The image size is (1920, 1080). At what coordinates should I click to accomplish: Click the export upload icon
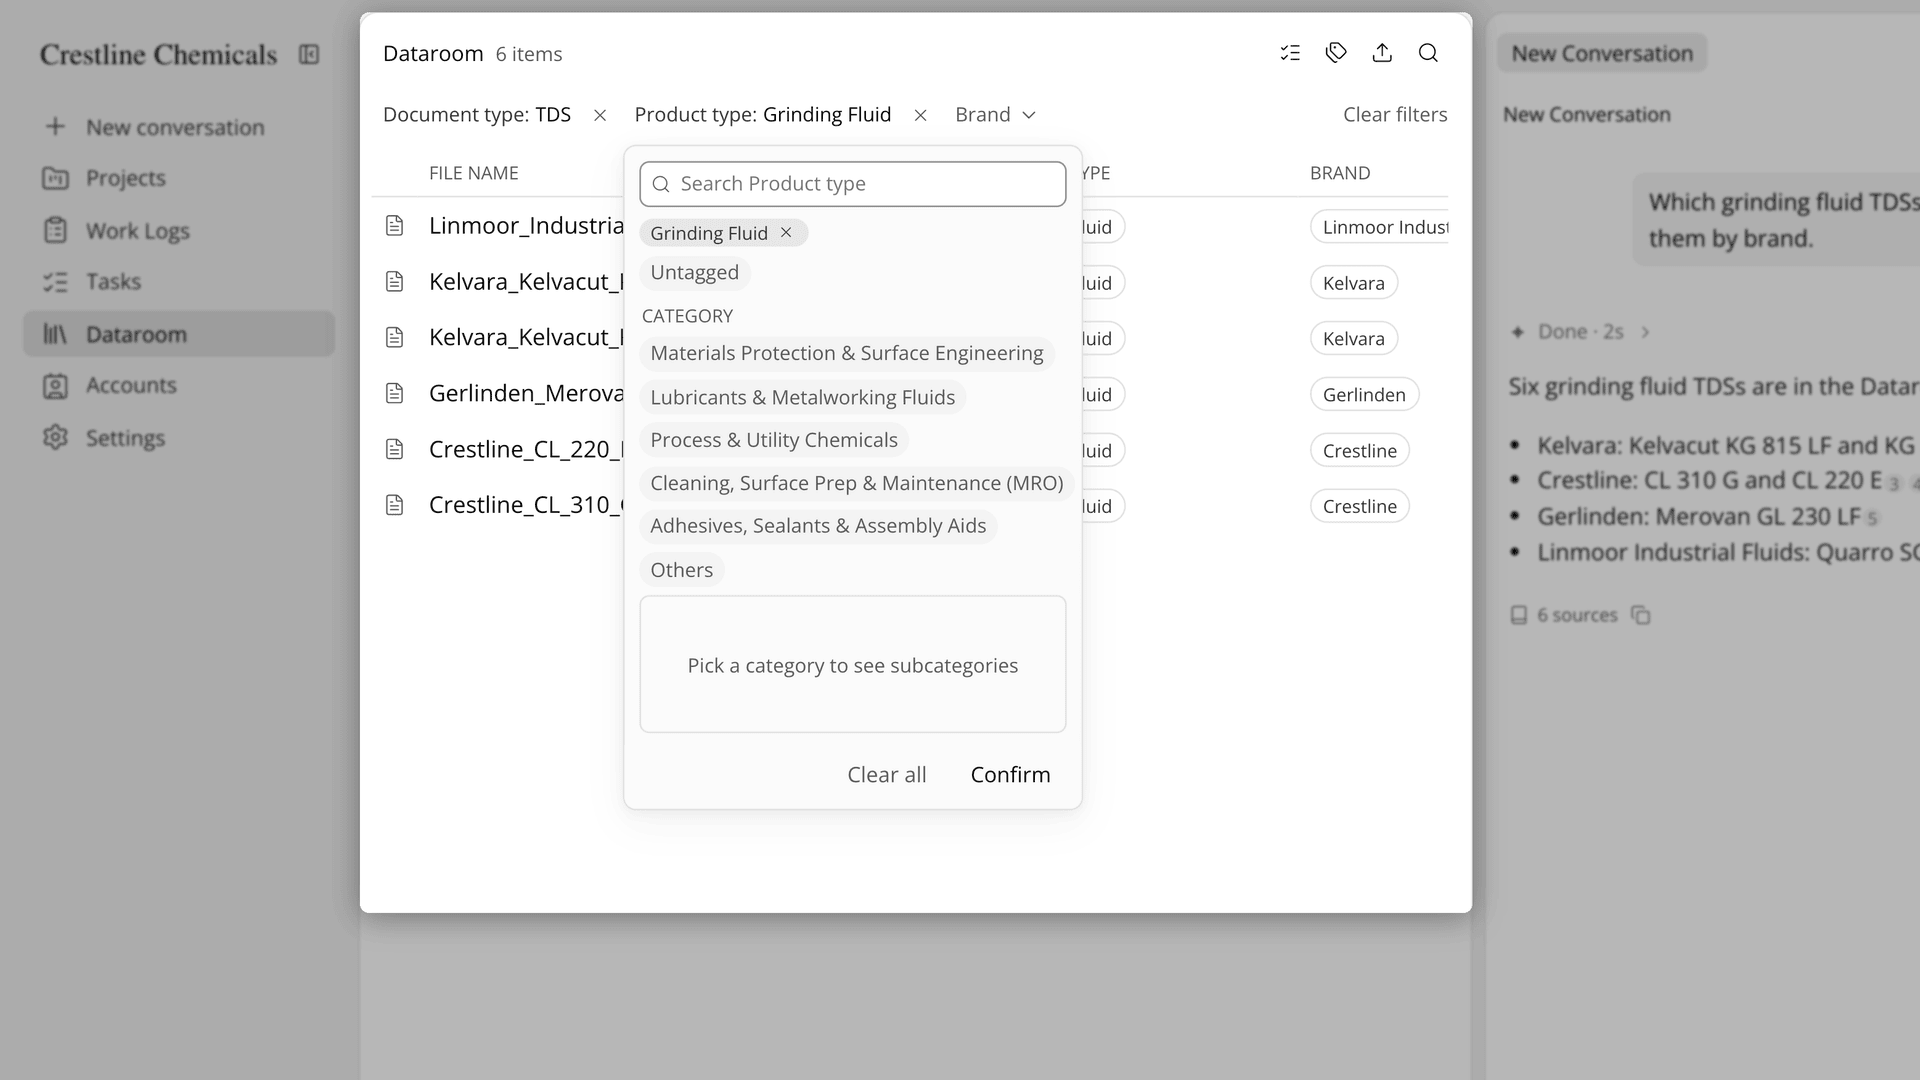pos(1382,53)
